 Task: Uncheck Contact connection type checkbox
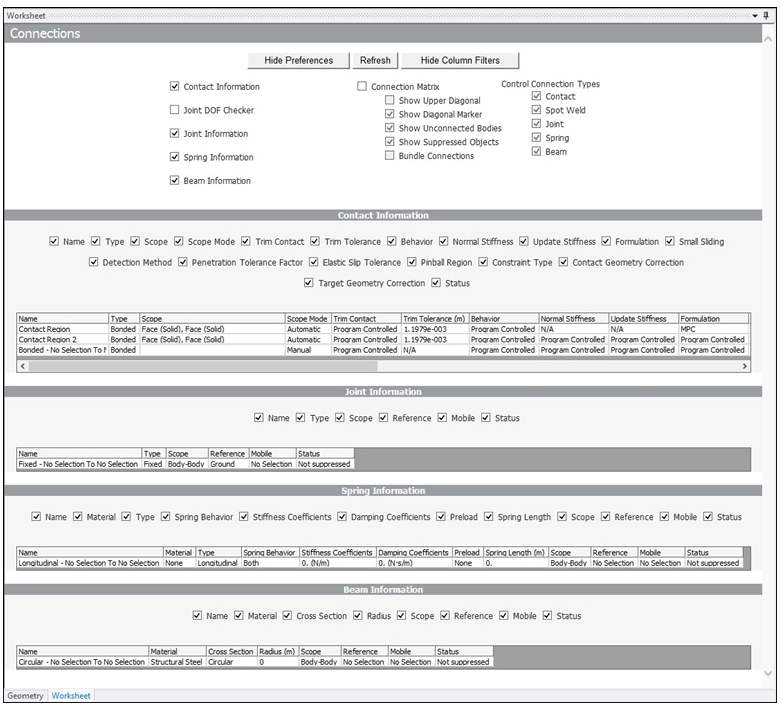click(x=536, y=96)
